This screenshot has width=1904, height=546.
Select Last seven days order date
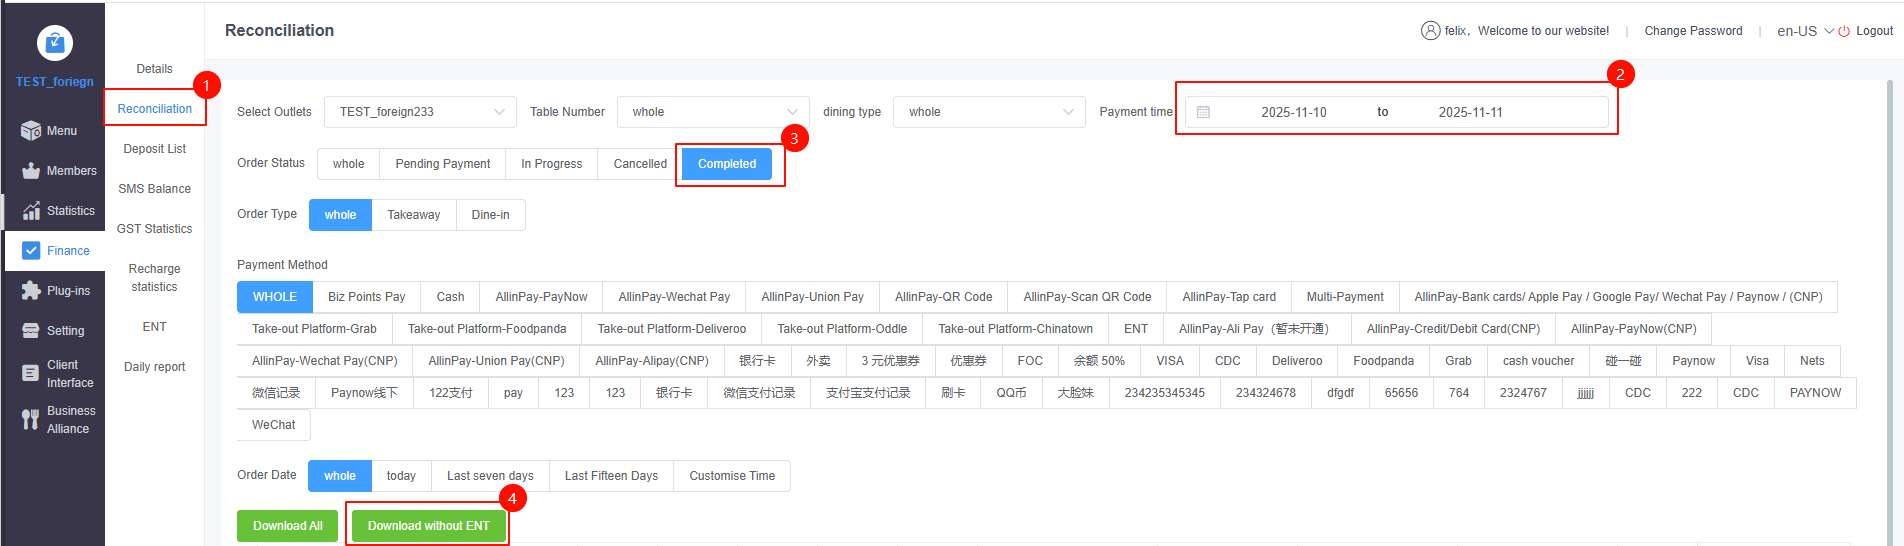(490, 476)
